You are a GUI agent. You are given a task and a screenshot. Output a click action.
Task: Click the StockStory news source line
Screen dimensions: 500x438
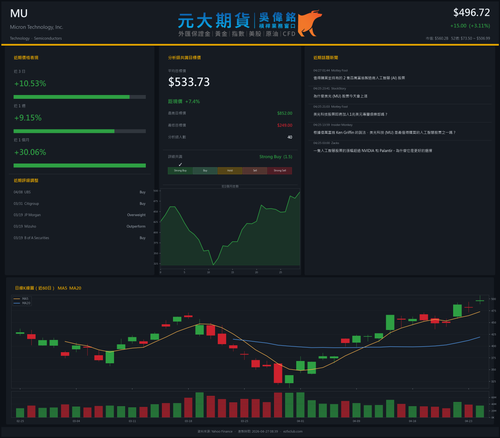tap(330, 88)
